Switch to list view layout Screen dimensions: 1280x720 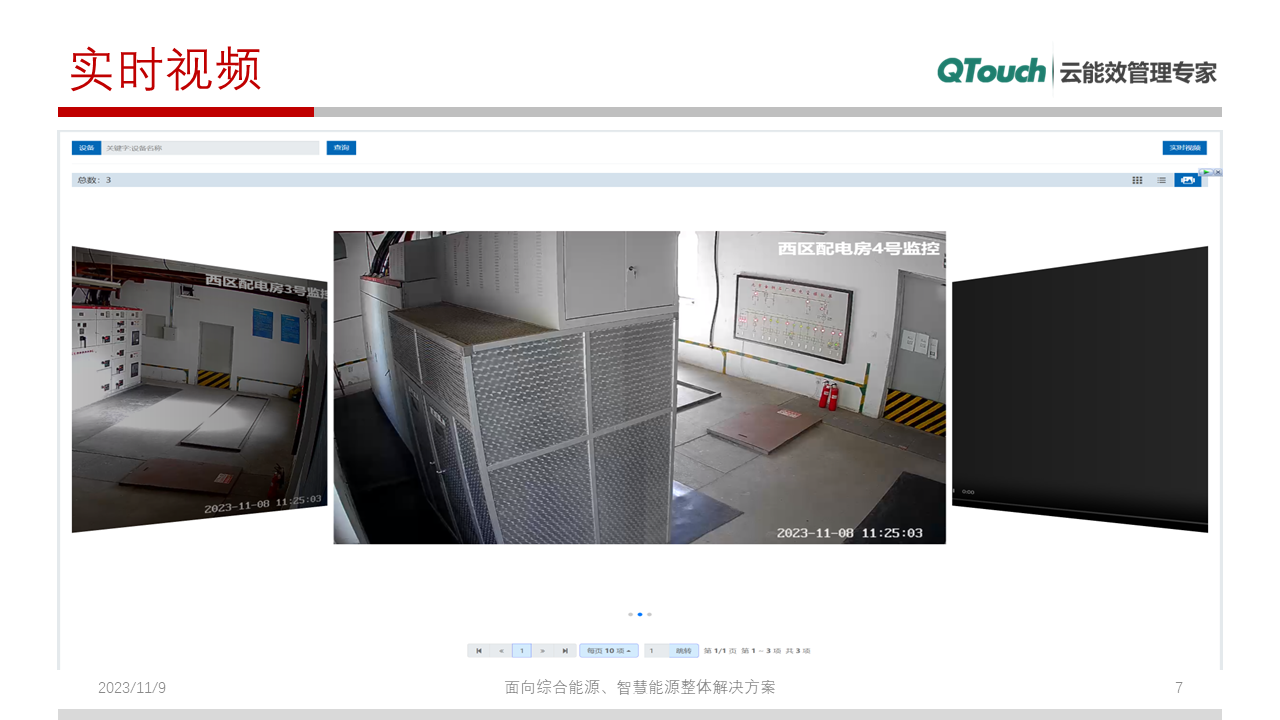click(x=1160, y=180)
